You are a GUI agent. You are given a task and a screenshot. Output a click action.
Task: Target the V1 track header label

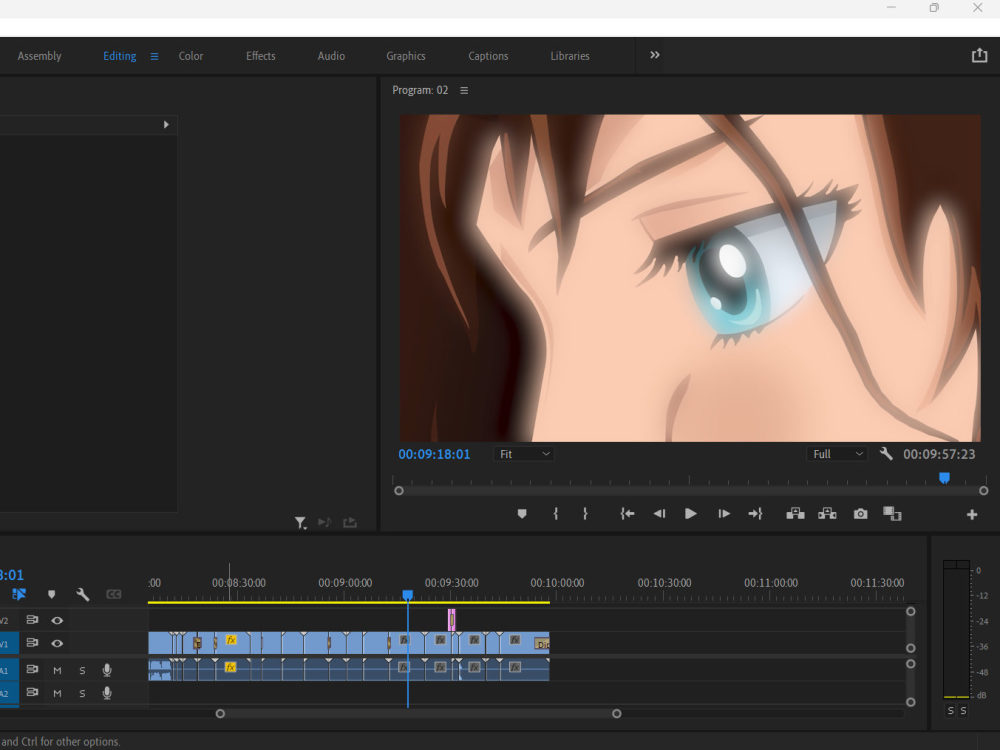click(5, 643)
